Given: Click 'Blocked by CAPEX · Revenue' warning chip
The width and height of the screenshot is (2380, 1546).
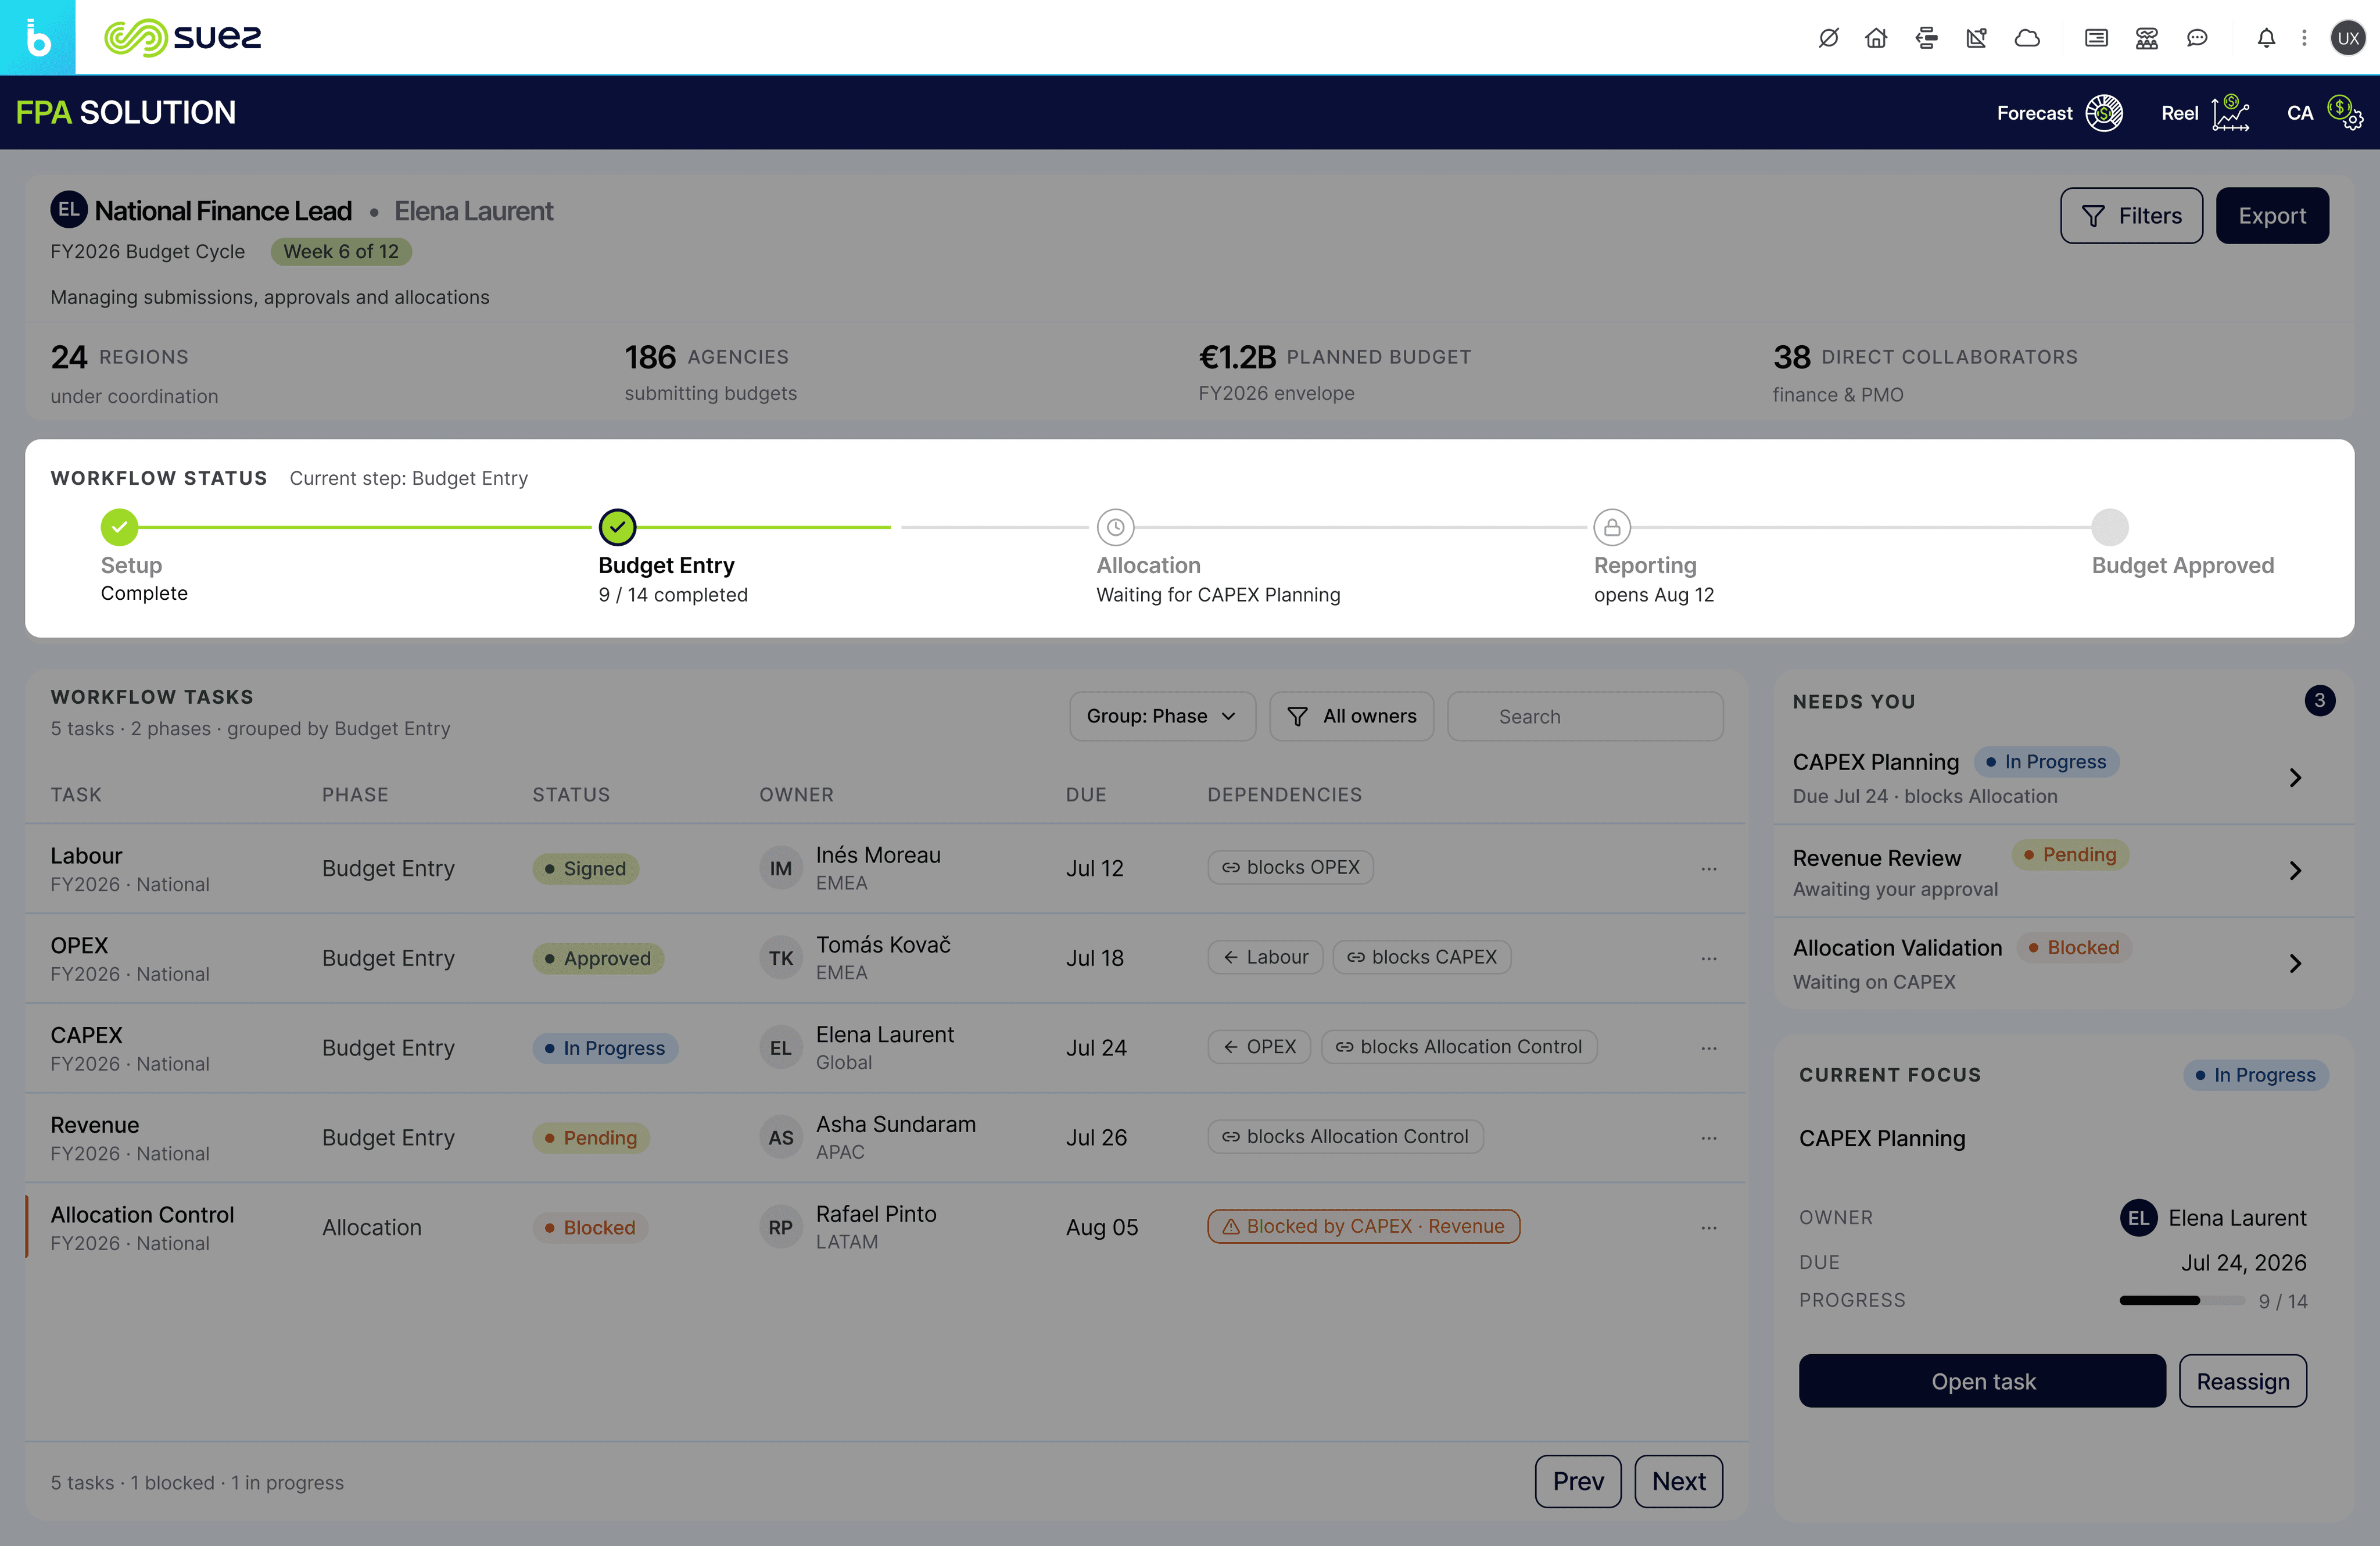Looking at the screenshot, I should click(1363, 1226).
